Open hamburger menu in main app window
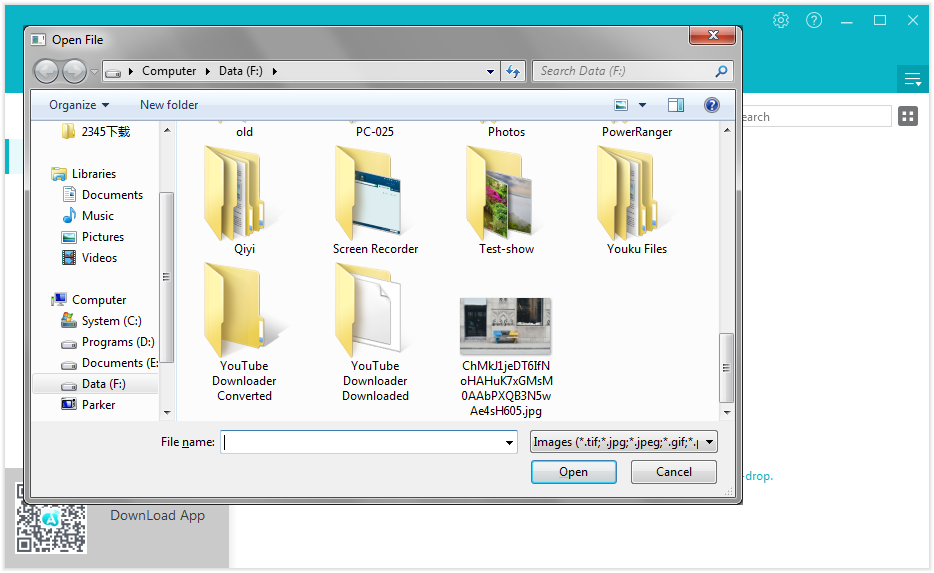The width and height of the screenshot is (934, 573). click(x=913, y=79)
